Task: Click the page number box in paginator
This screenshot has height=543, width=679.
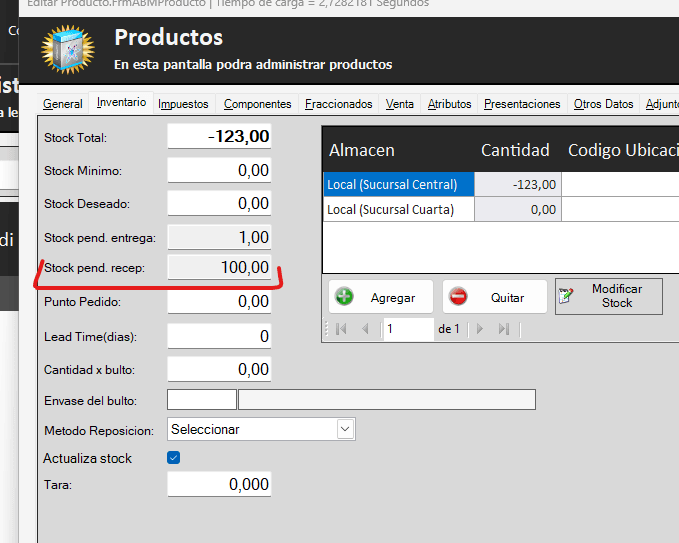Action: coord(407,329)
